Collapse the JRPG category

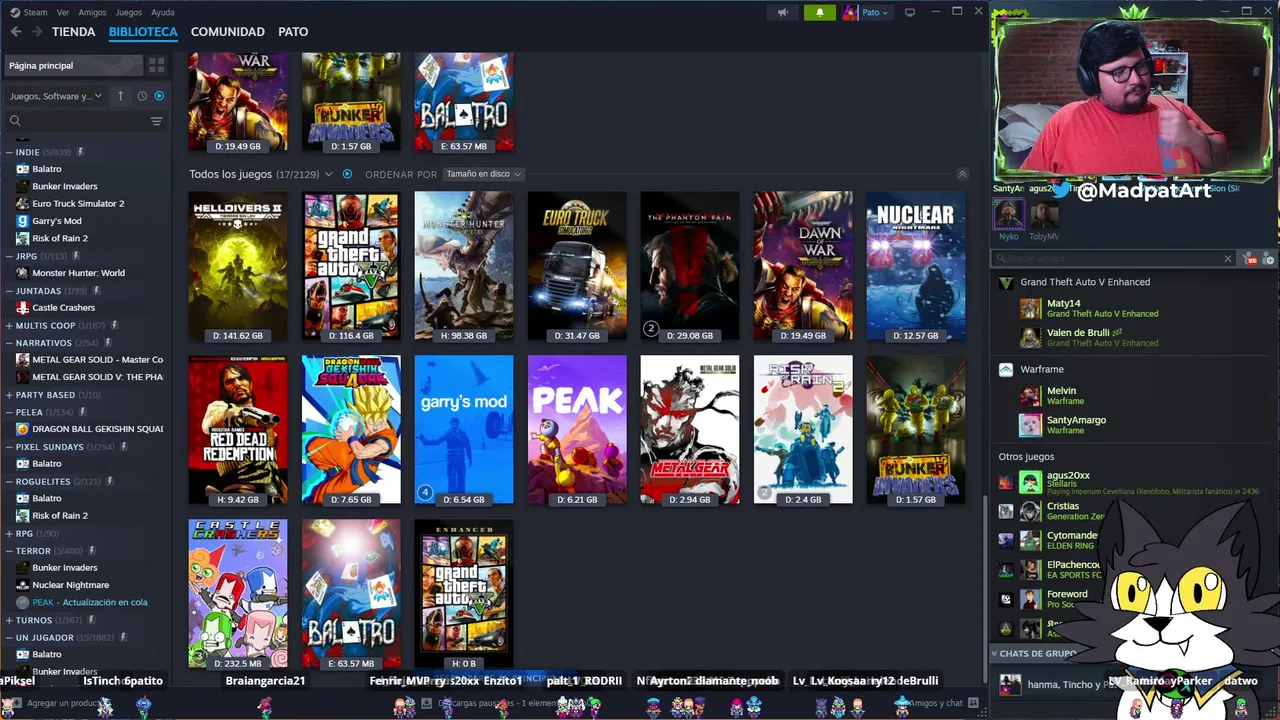click(x=9, y=256)
